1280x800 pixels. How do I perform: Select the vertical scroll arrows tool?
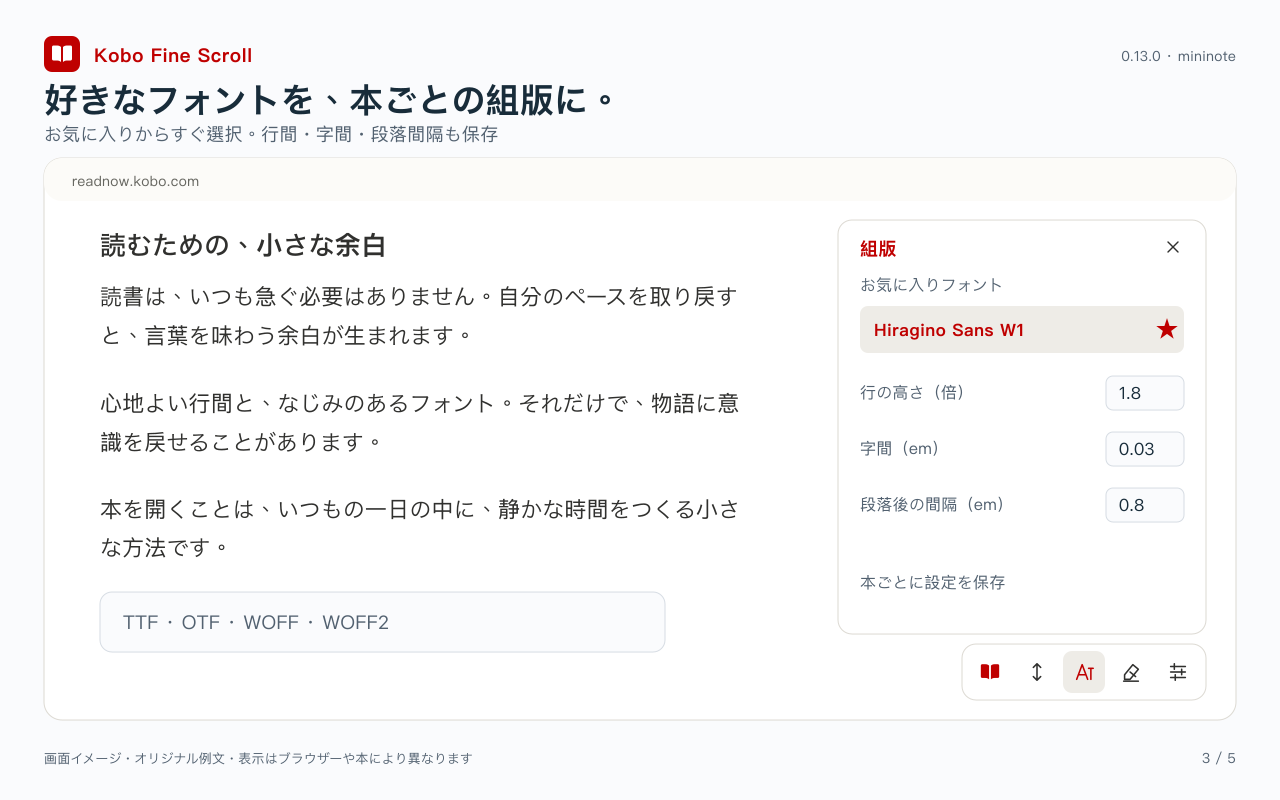click(1037, 672)
